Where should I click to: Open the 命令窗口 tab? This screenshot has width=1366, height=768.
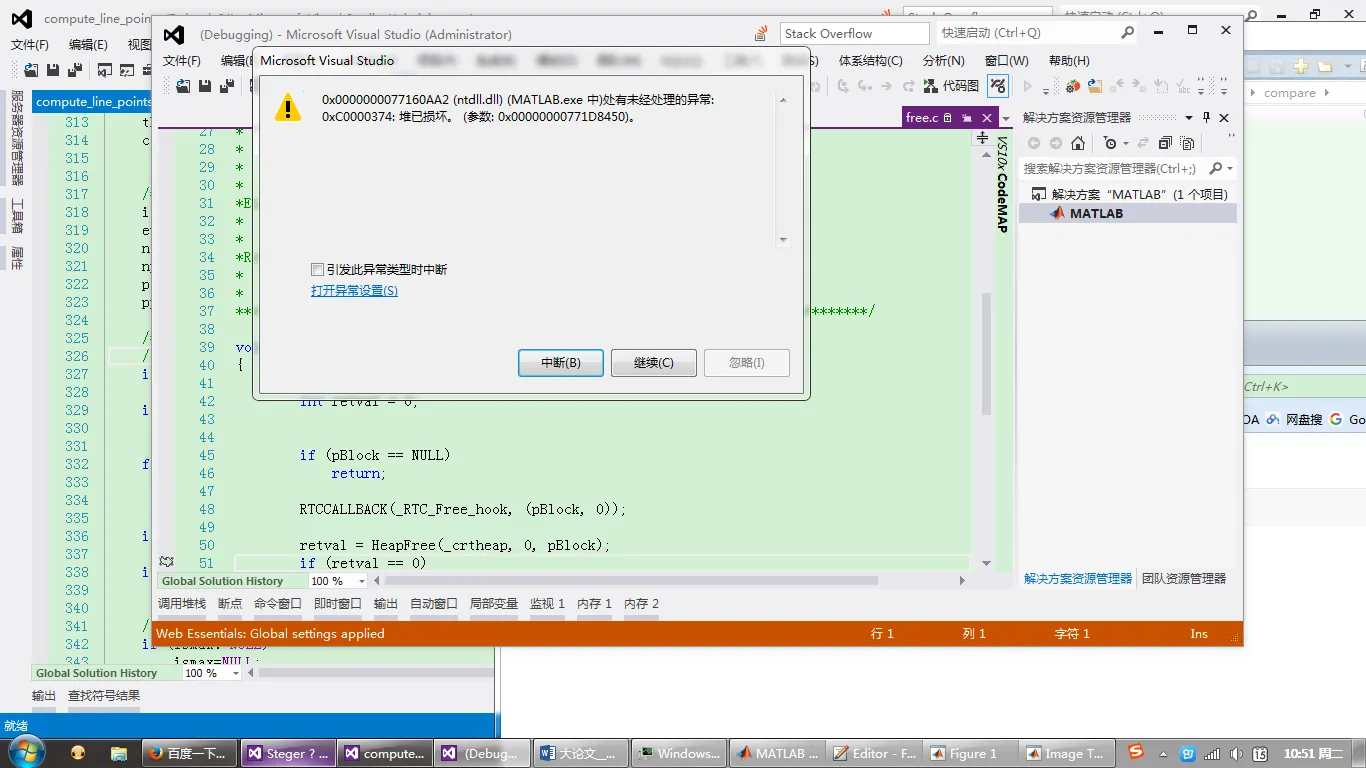click(278, 604)
